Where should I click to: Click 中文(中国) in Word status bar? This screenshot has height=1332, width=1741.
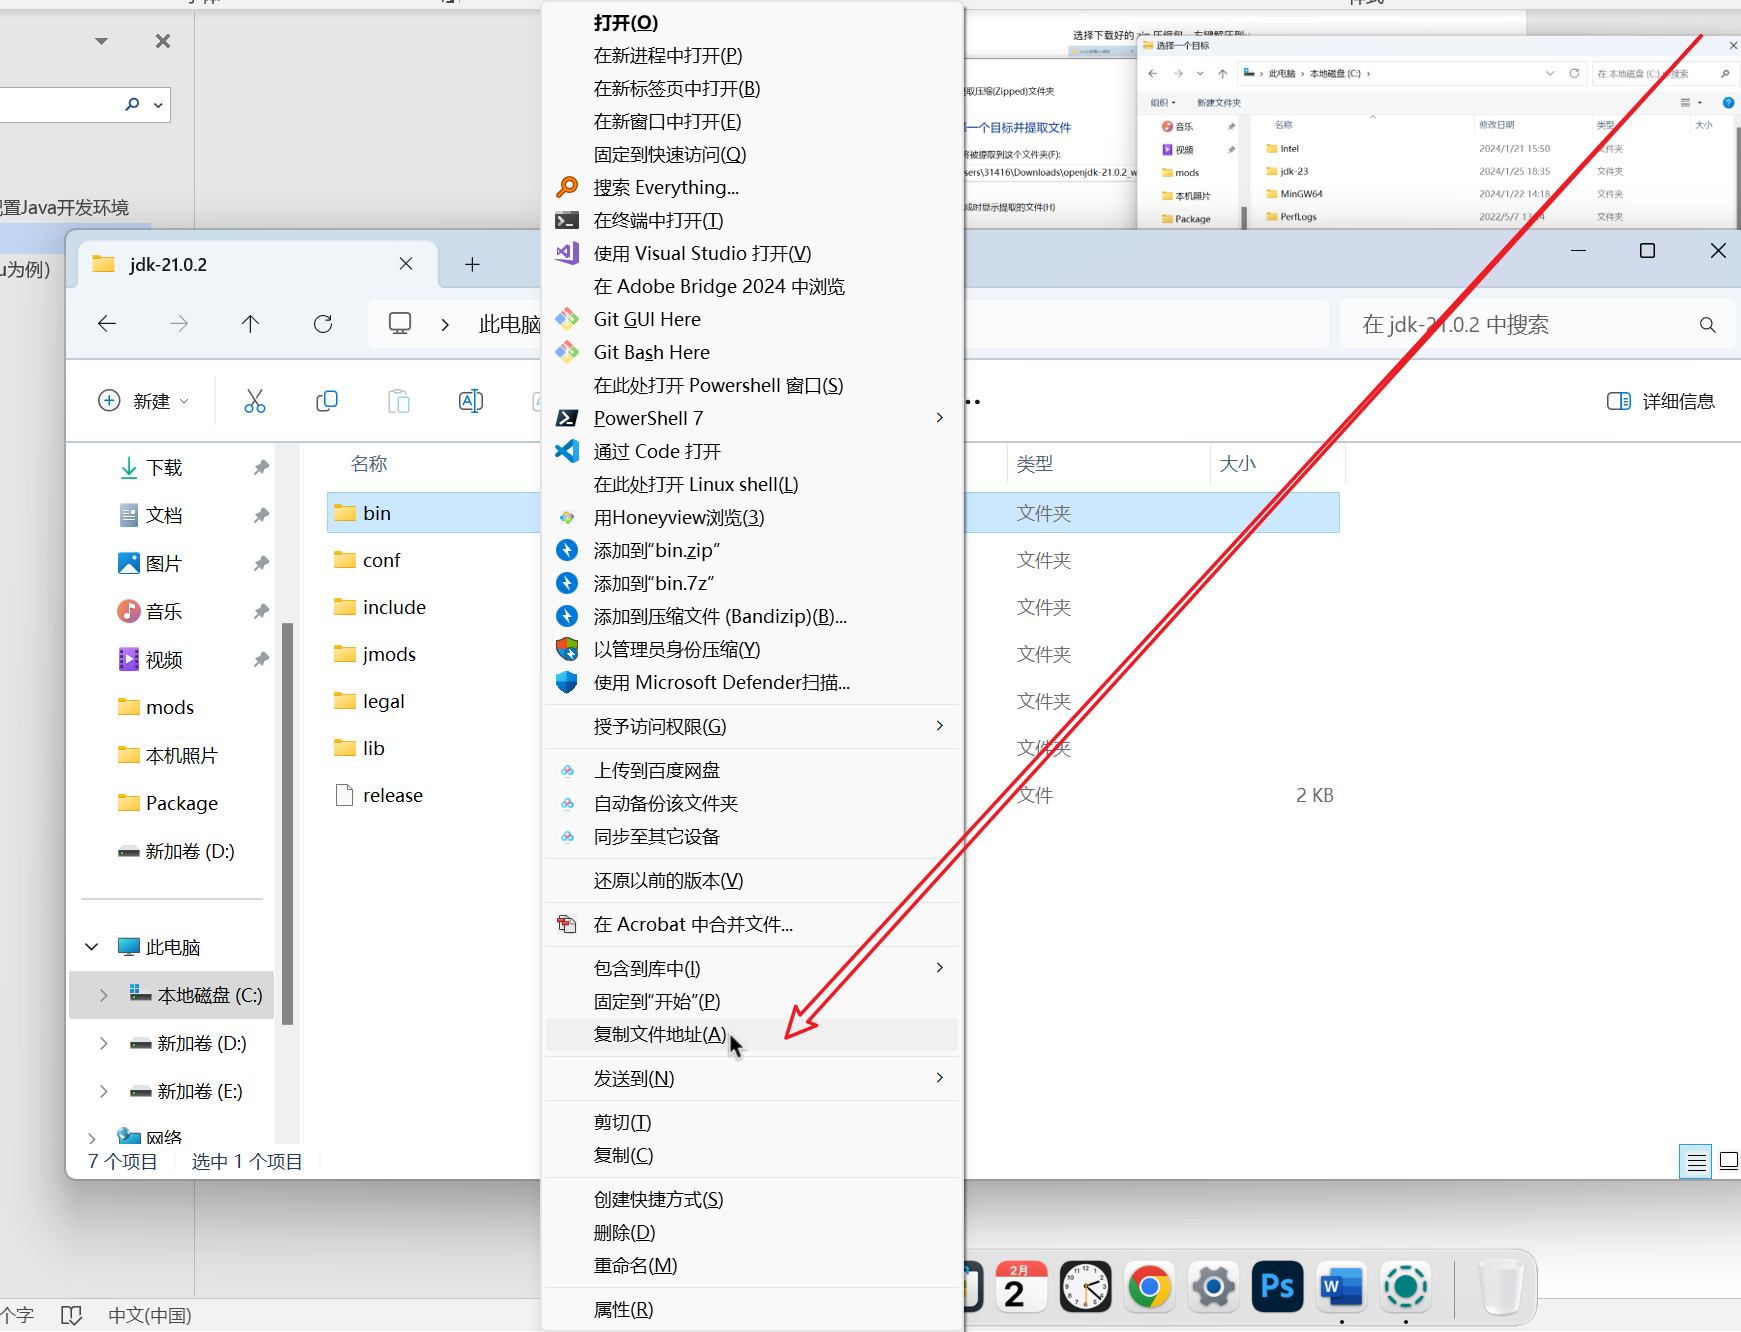point(150,1315)
